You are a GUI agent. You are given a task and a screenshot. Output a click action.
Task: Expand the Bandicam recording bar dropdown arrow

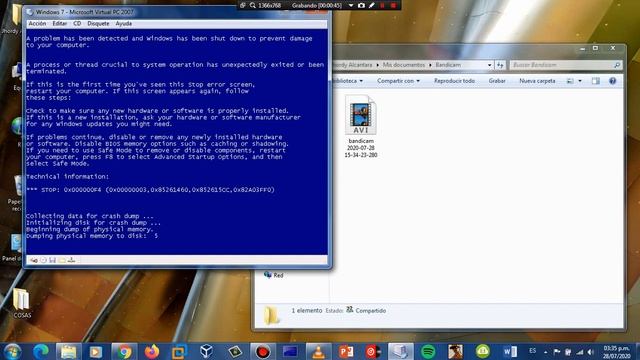coord(351,5)
